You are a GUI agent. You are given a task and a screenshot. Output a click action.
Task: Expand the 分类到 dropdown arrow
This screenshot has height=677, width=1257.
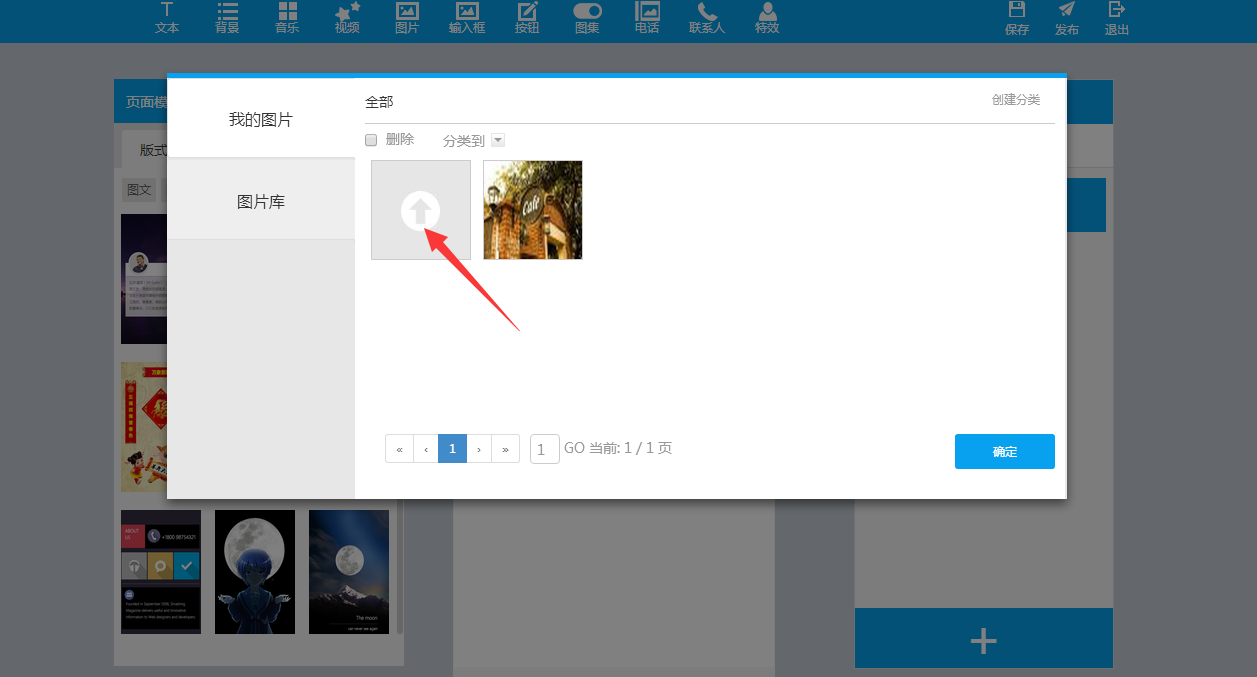point(498,141)
